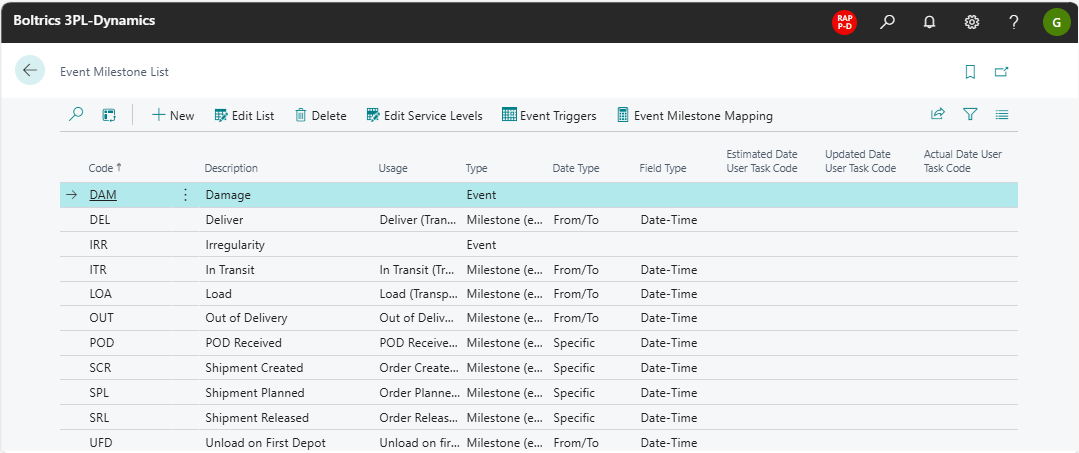Click Date-Time field type in LOA row

(x=669, y=293)
